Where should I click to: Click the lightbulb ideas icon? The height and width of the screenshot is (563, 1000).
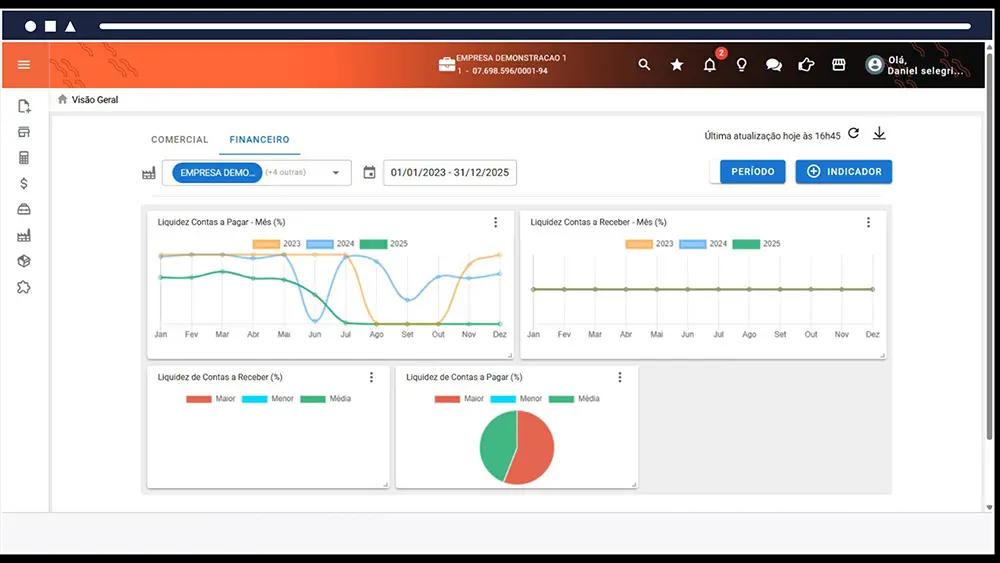pyautogui.click(x=741, y=65)
